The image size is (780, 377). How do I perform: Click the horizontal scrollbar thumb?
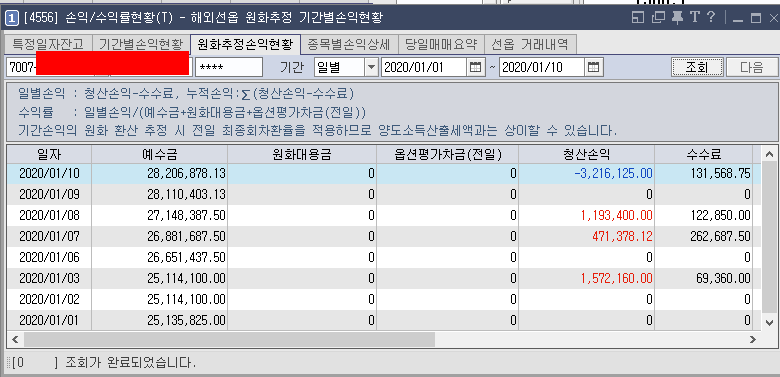[229, 340]
